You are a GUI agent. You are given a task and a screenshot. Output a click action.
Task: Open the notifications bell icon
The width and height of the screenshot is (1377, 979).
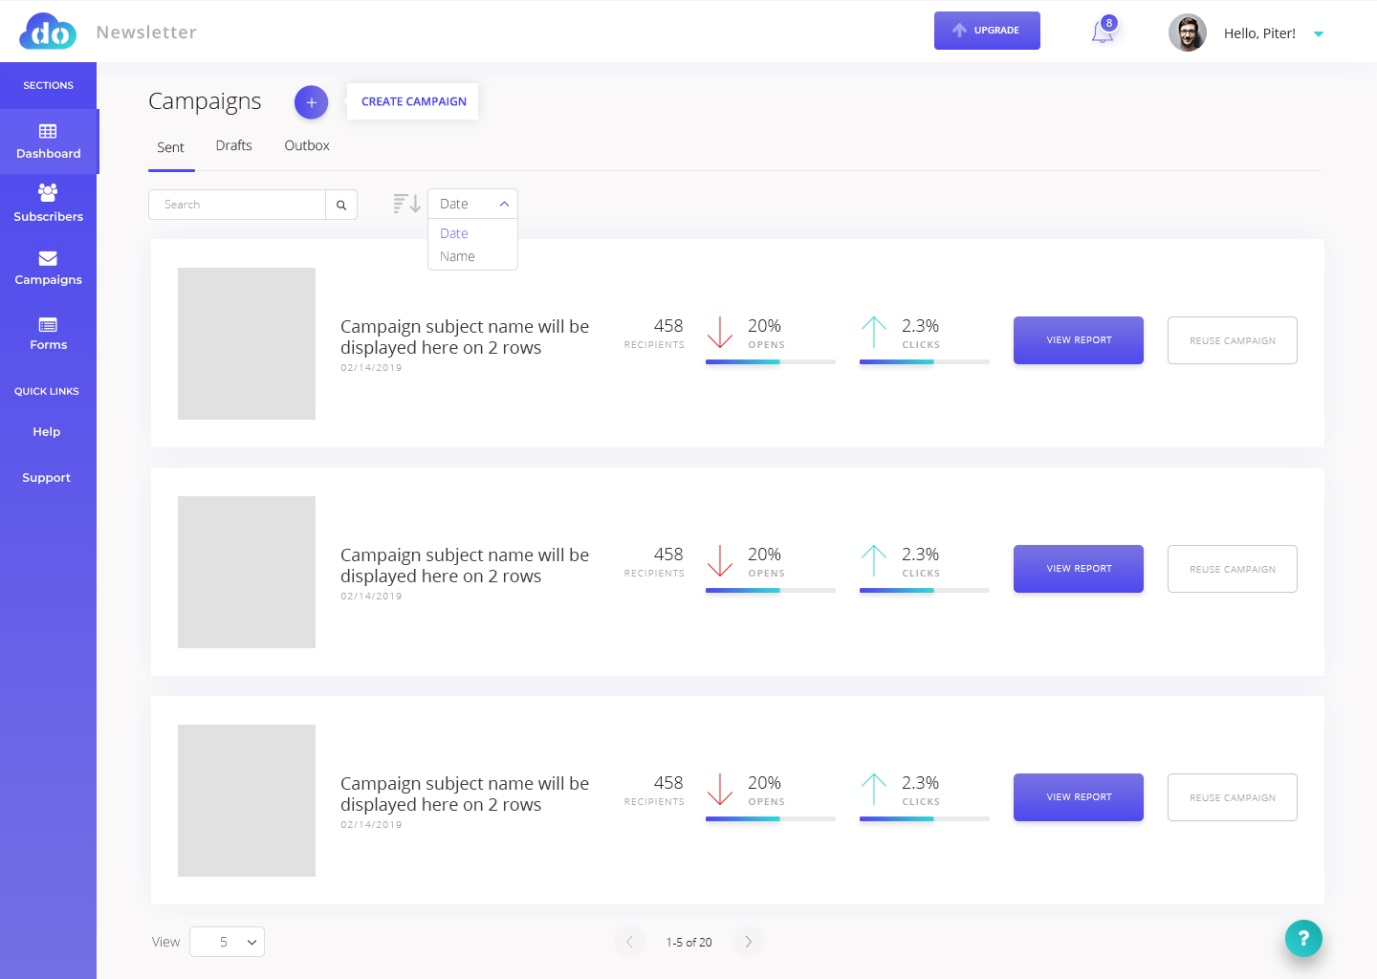[1102, 31]
